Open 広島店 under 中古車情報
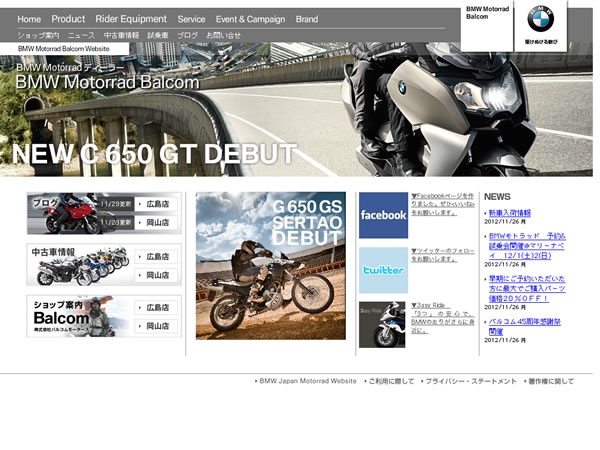This screenshot has height=450, width=600. tap(156, 256)
